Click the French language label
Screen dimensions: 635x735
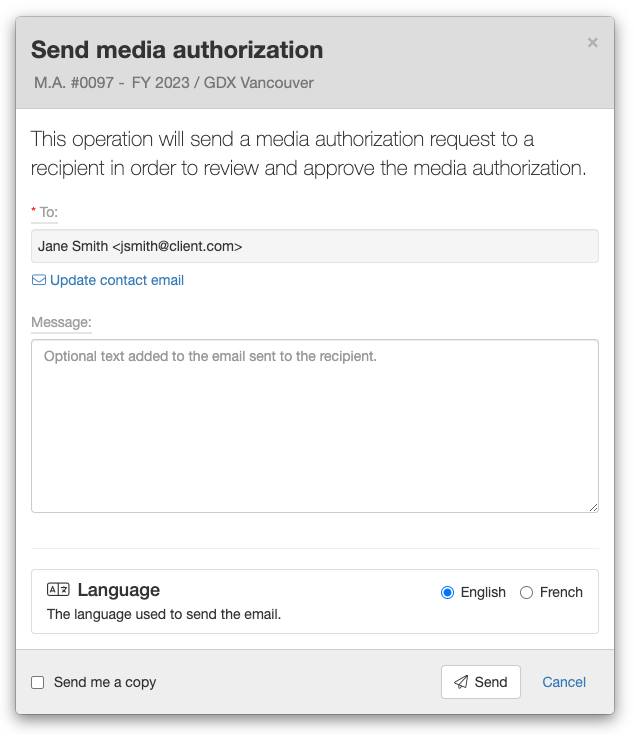(x=561, y=592)
